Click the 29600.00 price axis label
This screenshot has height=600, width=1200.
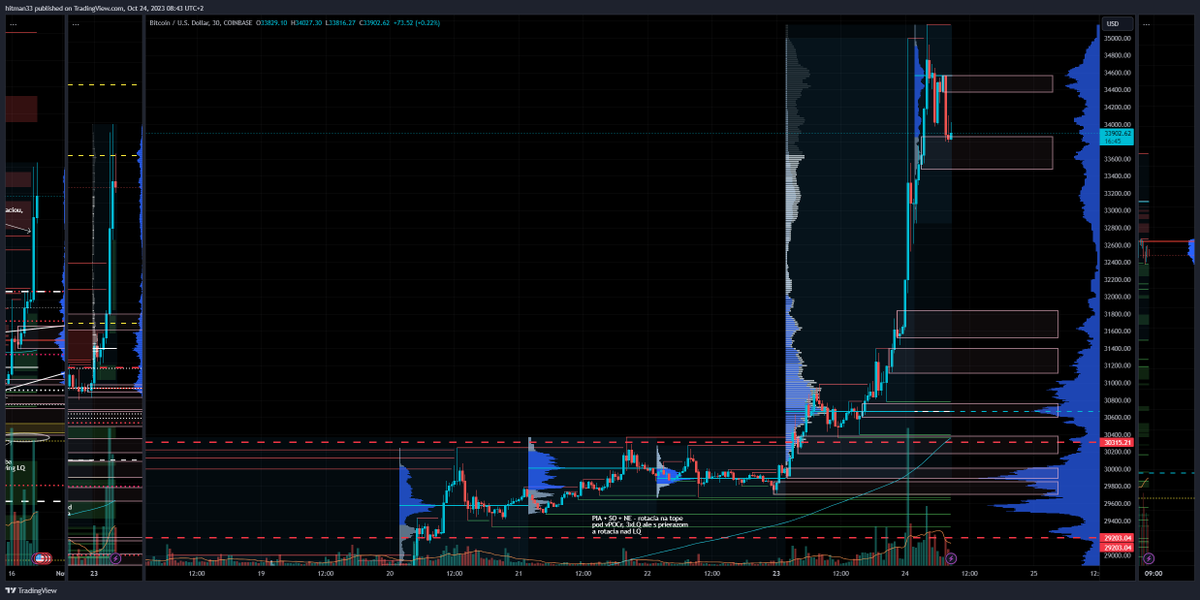coord(1118,503)
